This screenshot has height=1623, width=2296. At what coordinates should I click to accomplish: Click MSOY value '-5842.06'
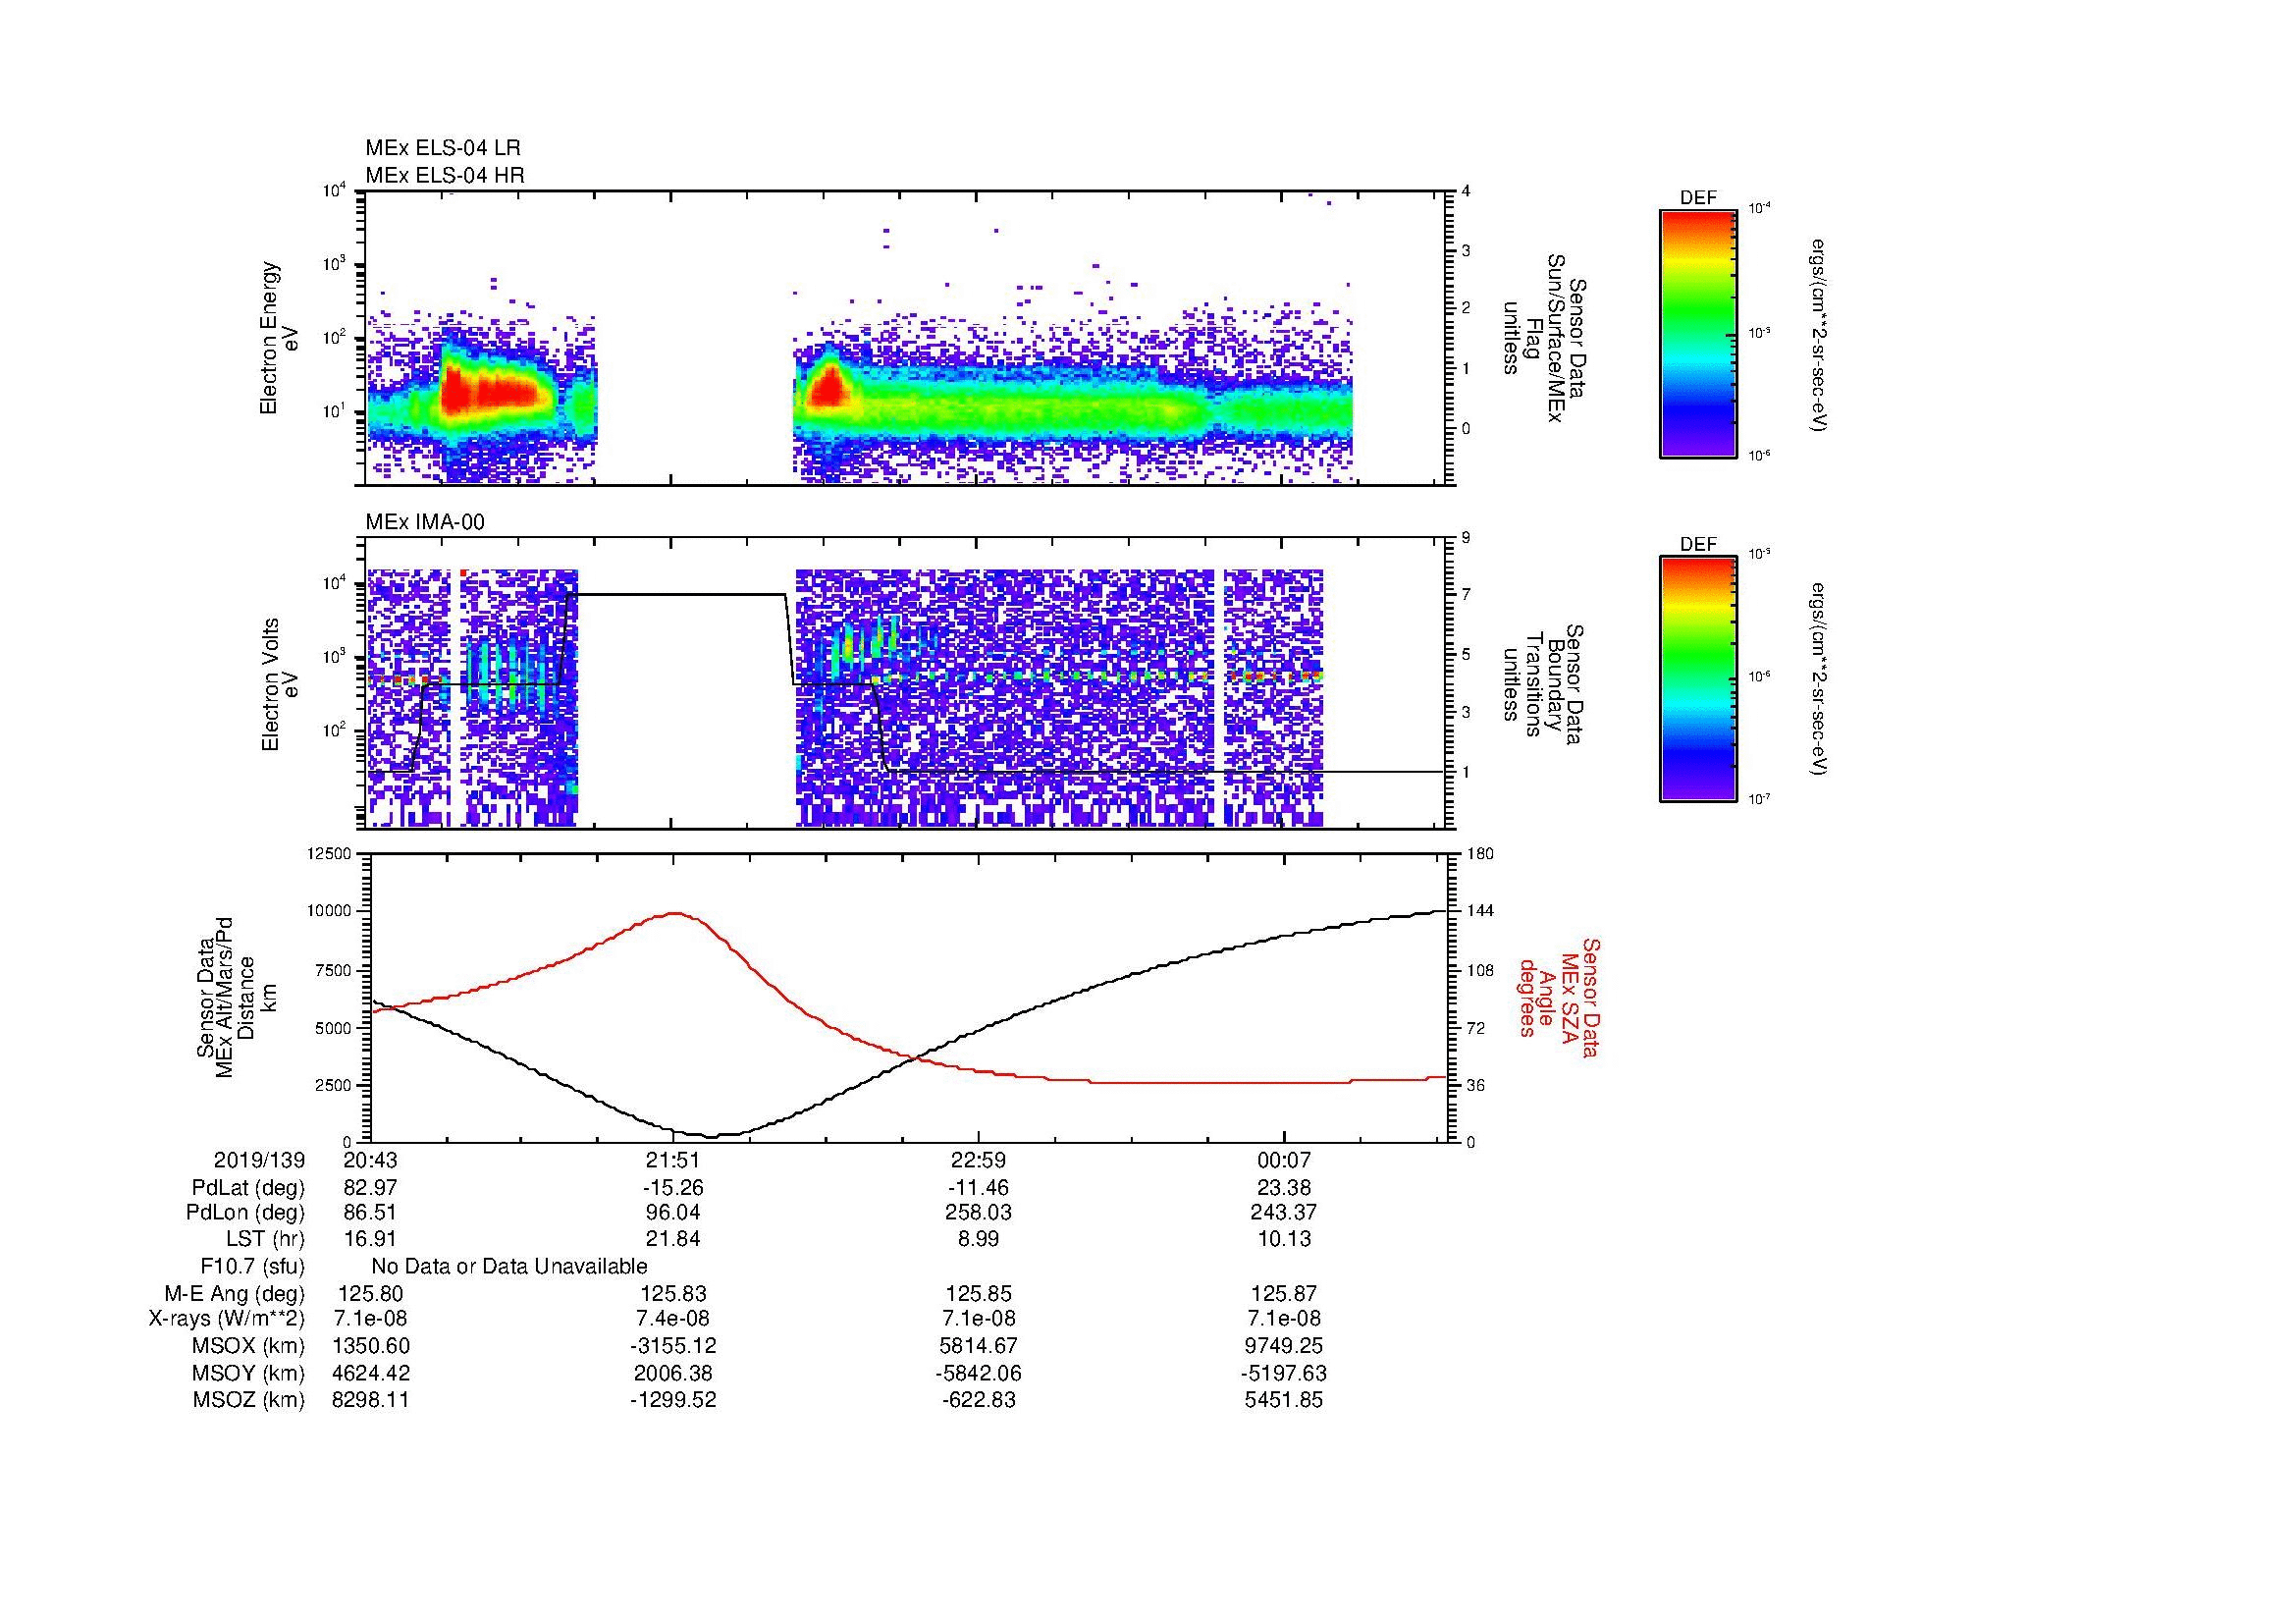978,1373
